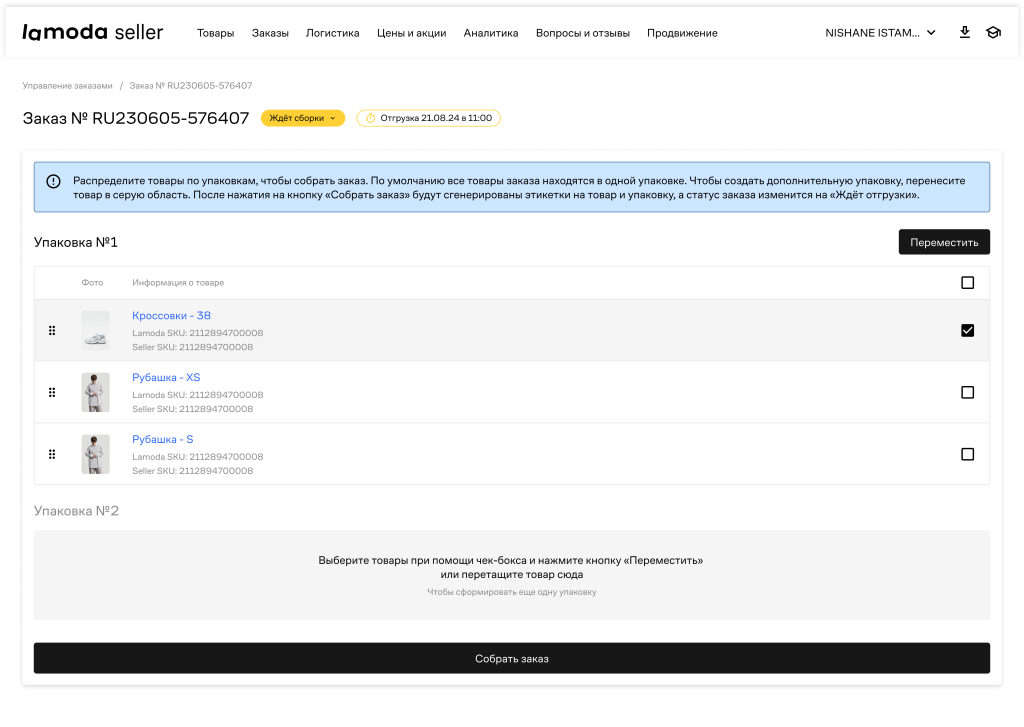1024x727 pixels.
Task: Click drag handle of Кроссовки - 38 row
Action: coord(52,331)
